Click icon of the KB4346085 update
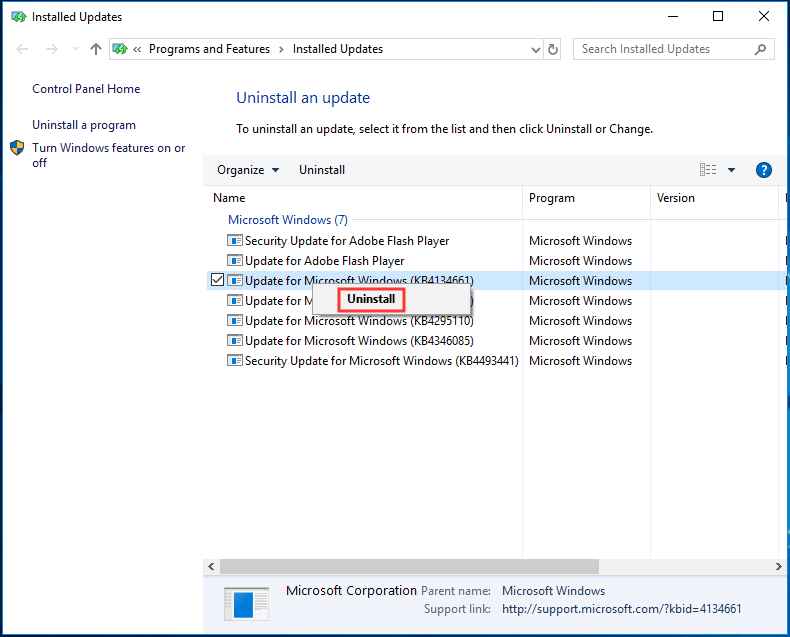This screenshot has height=637, width=790. point(234,341)
